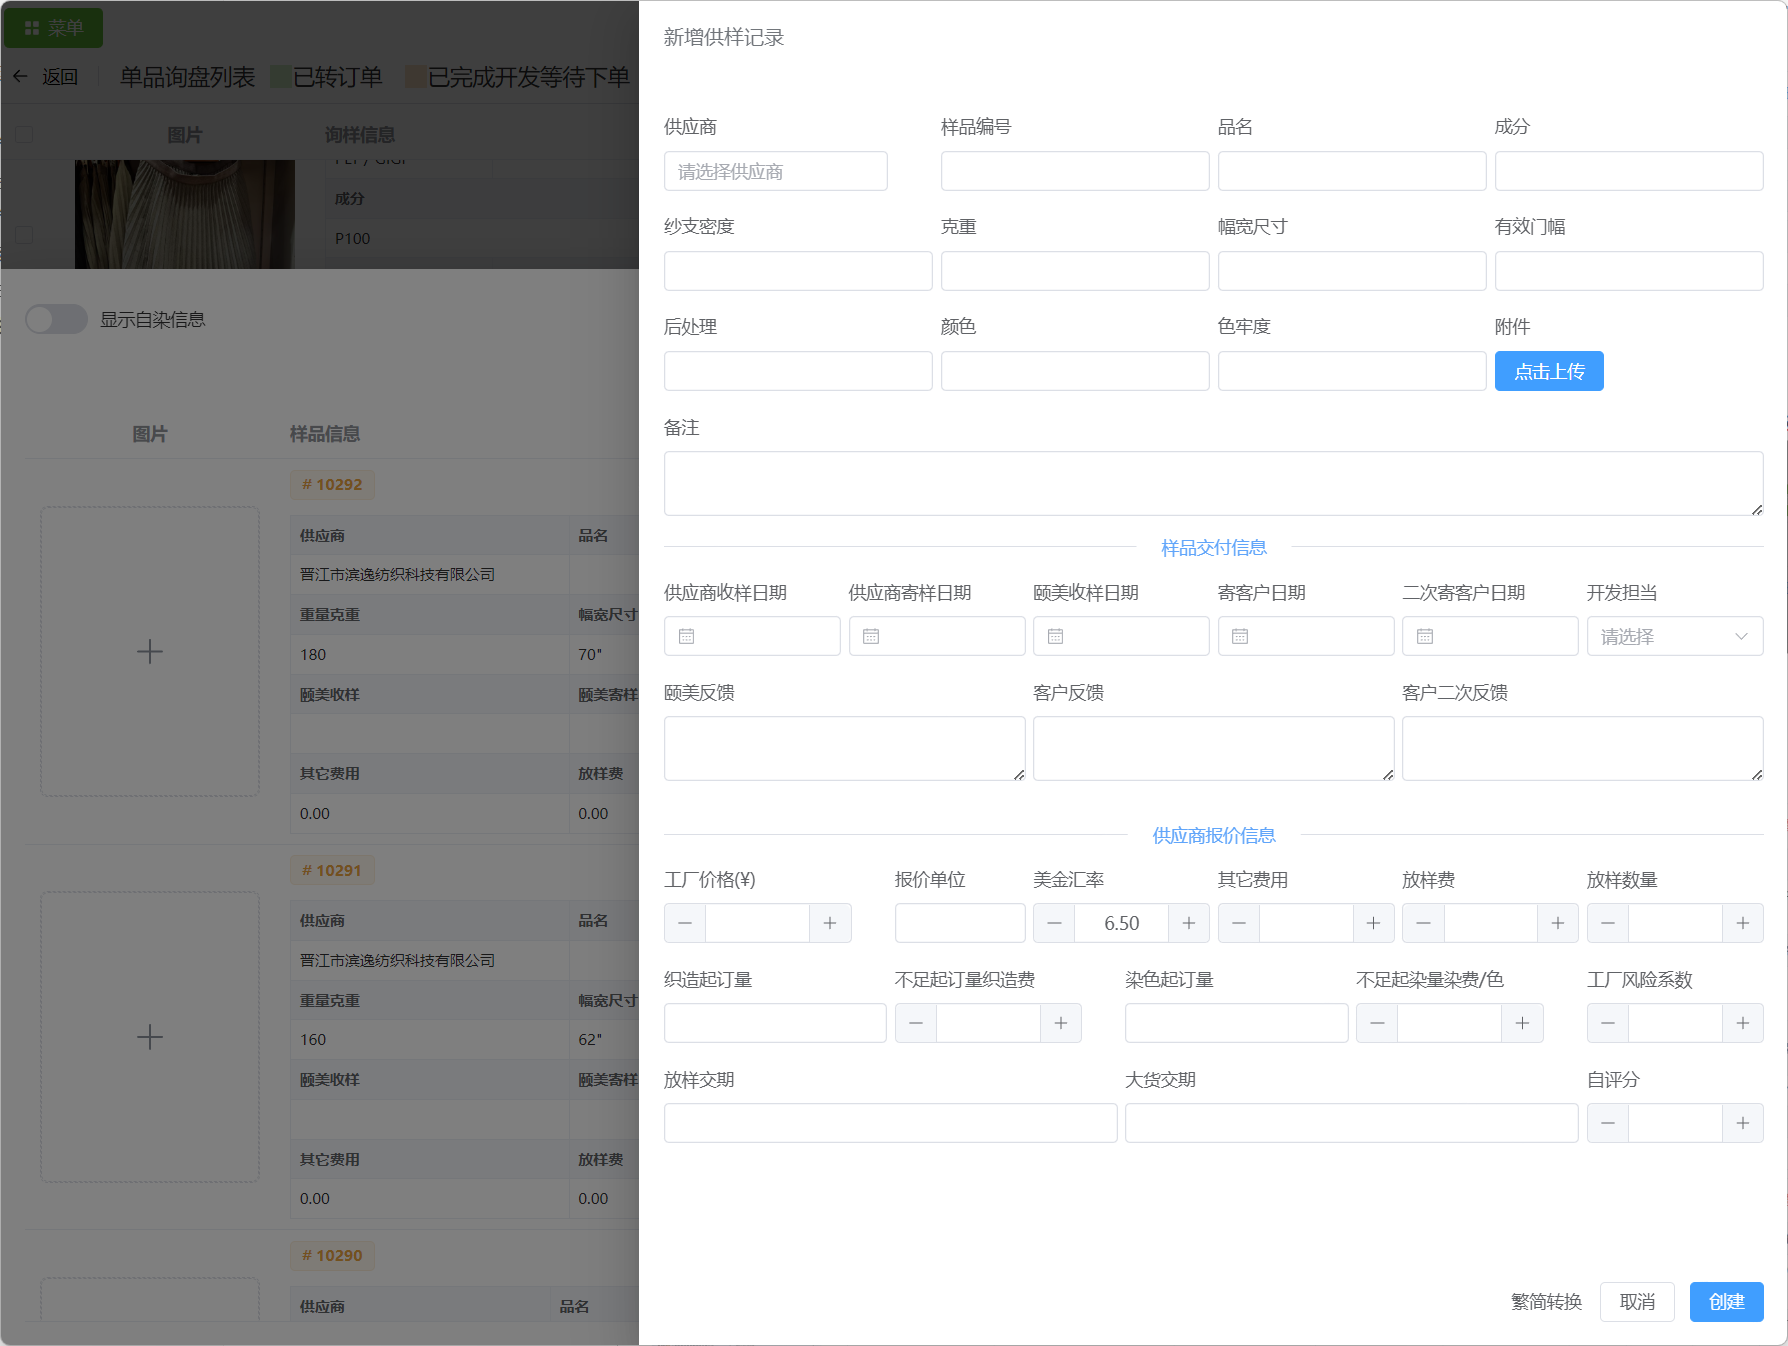Click the calendar icon in 供应商收样日期 field
The image size is (1788, 1346).
coord(686,636)
